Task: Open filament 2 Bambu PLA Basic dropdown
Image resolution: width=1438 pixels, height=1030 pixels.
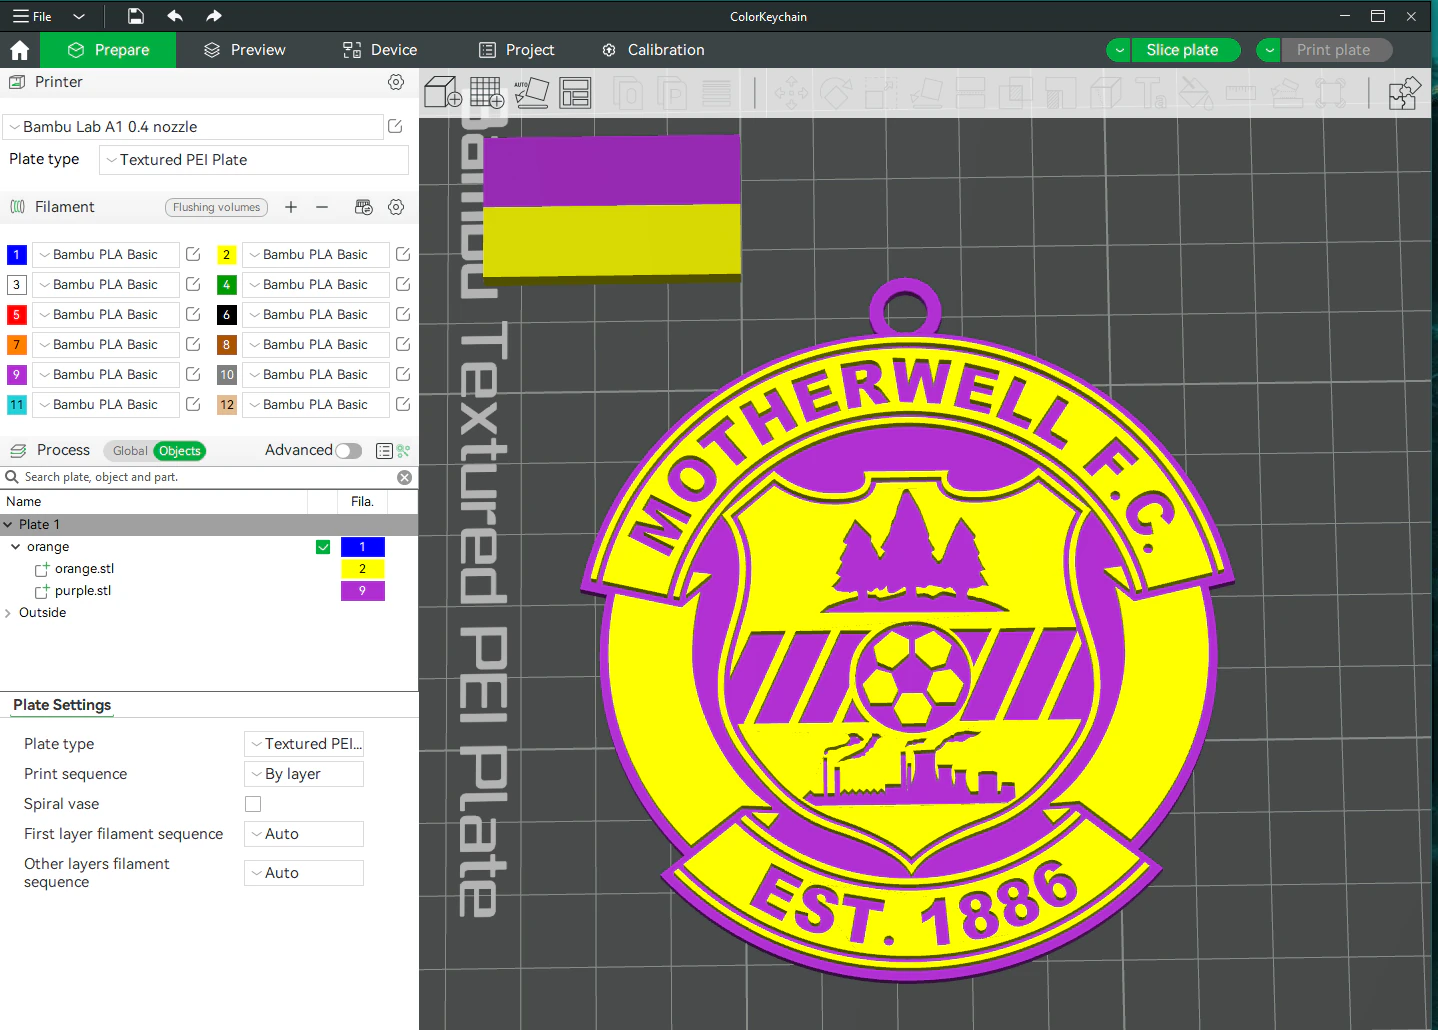Action: pos(316,255)
